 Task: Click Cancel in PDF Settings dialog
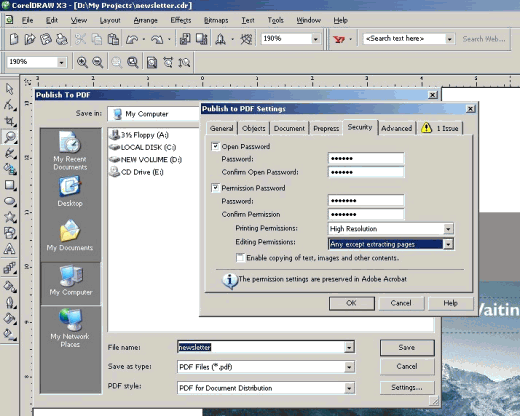[401, 303]
